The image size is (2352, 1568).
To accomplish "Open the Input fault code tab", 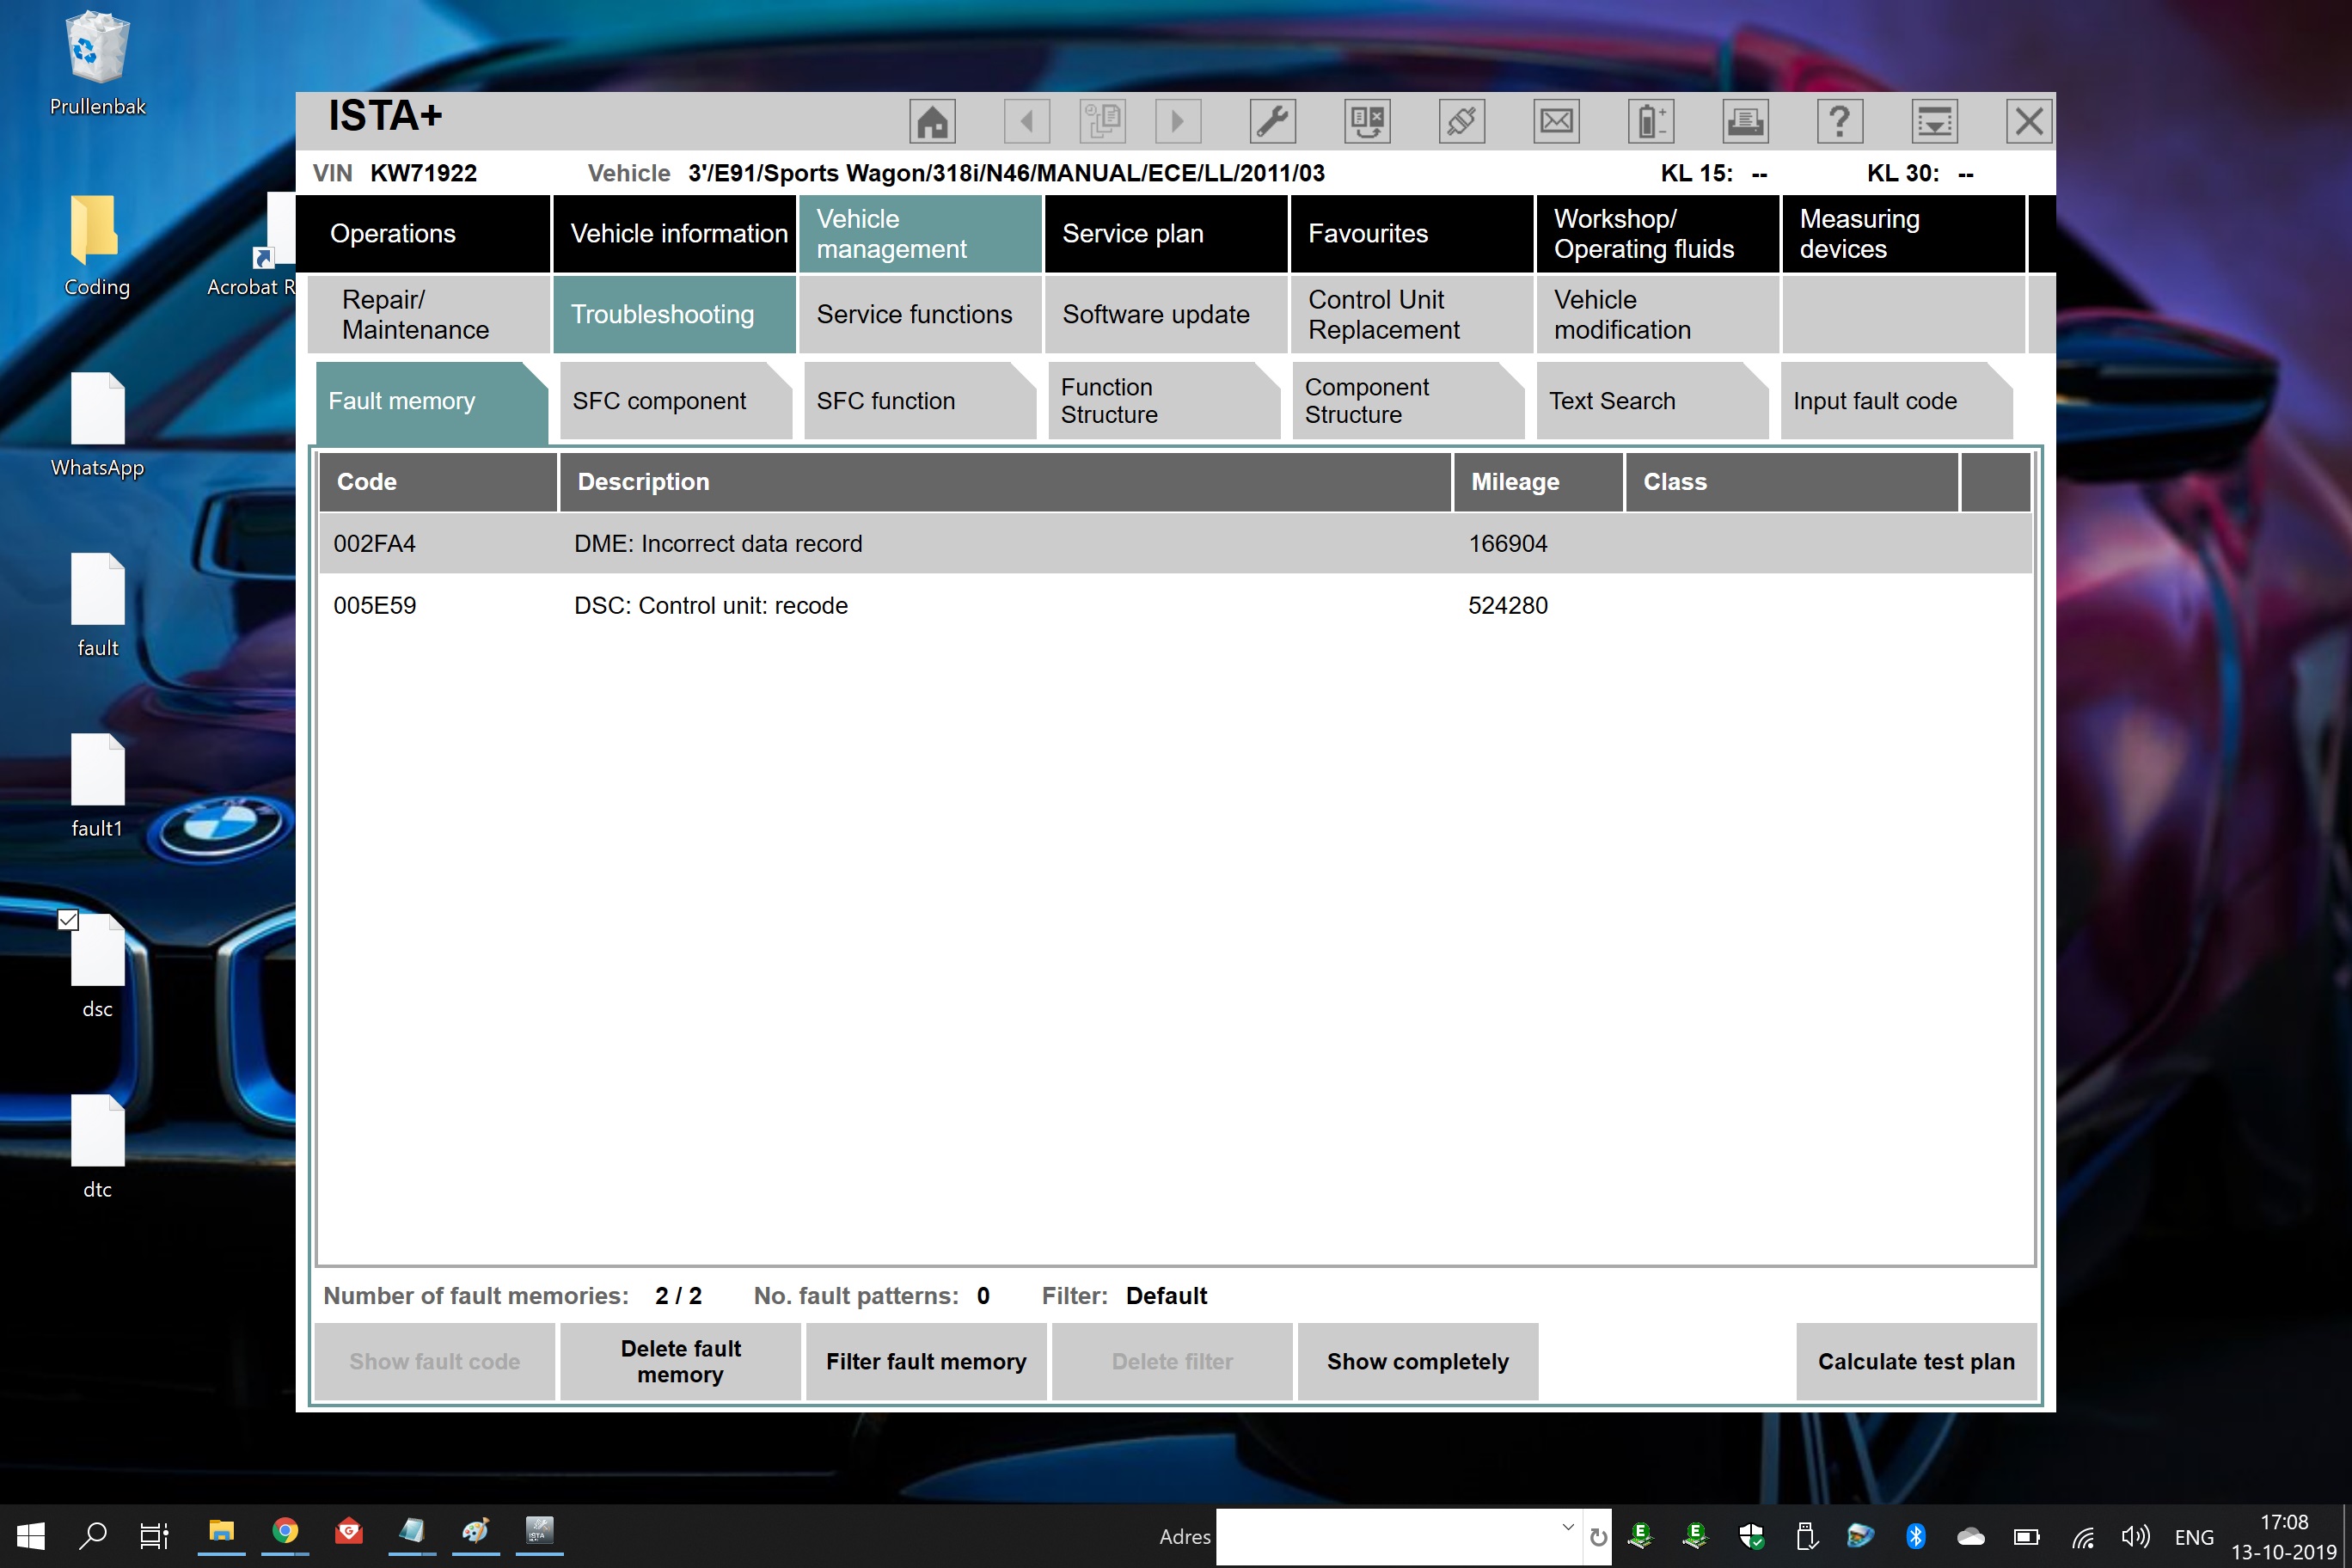I will (1896, 401).
